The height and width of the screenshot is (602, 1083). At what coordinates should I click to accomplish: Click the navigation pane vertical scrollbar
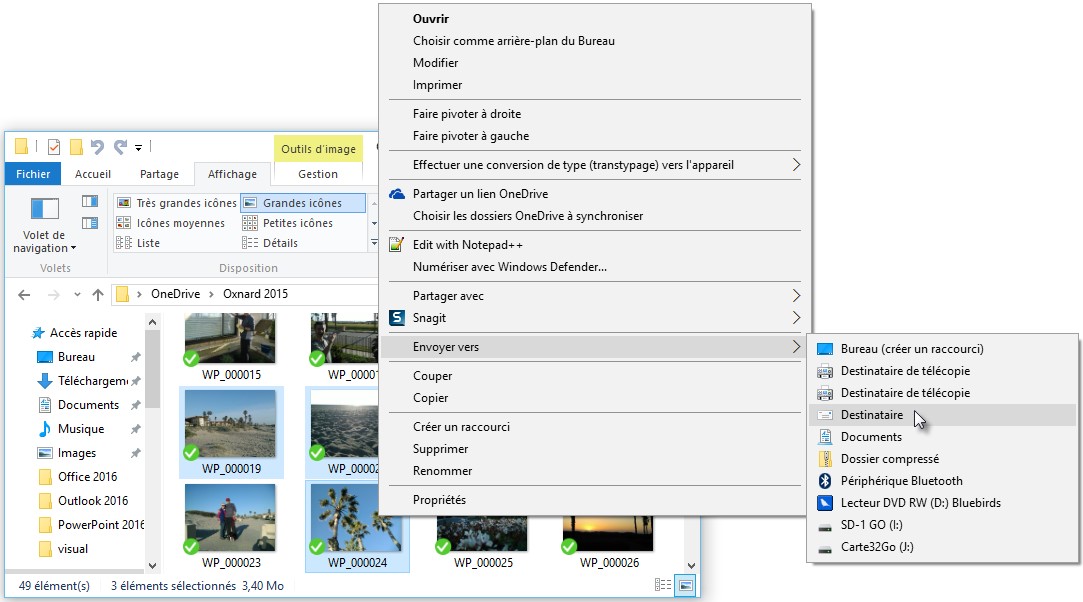pyautogui.click(x=152, y=370)
